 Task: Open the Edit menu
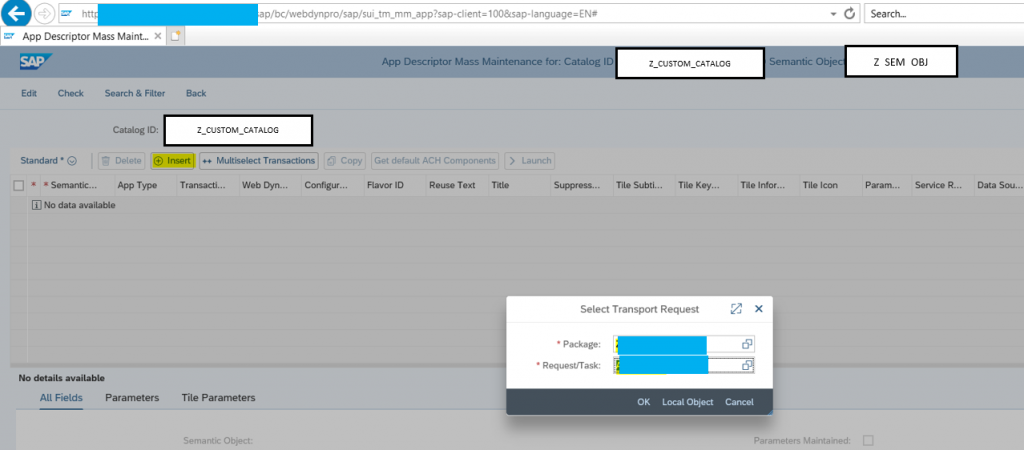(29, 93)
